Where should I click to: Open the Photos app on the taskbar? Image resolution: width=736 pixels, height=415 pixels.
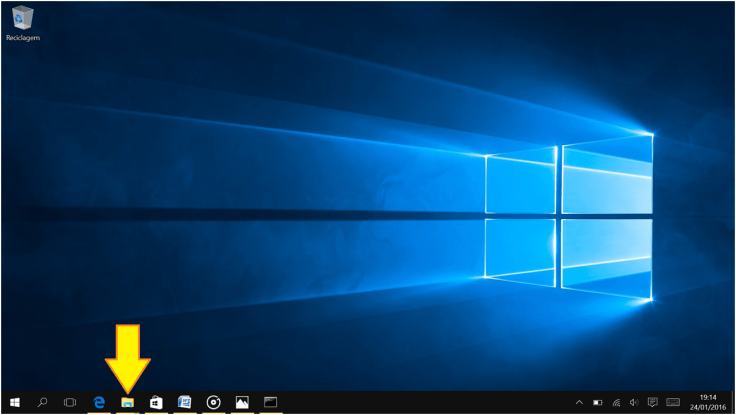pyautogui.click(x=242, y=402)
